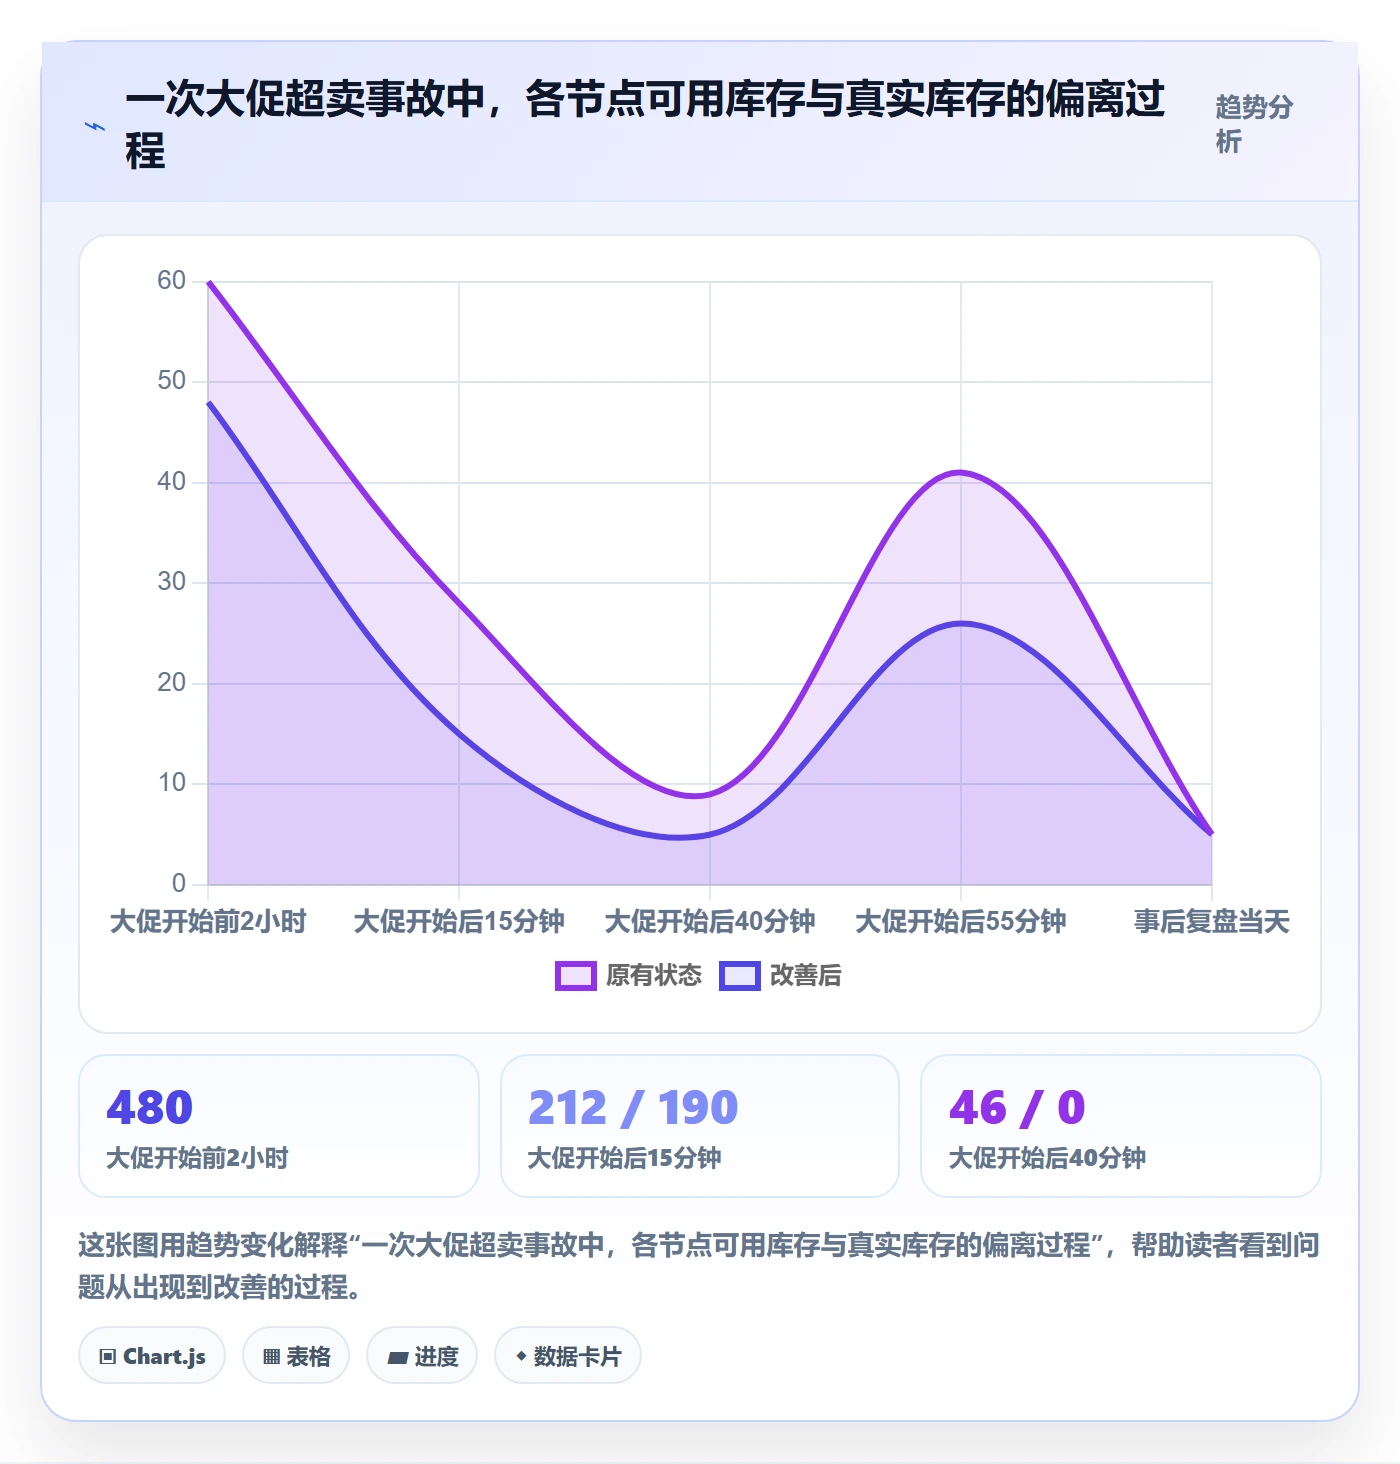
Task: Select the 480 stat card value
Action: [x=149, y=1108]
